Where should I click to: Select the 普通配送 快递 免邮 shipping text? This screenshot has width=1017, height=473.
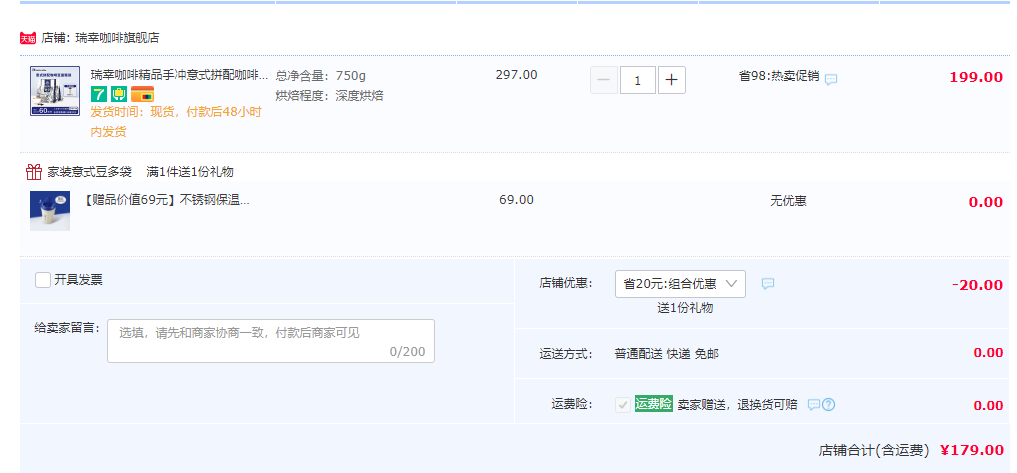point(667,354)
